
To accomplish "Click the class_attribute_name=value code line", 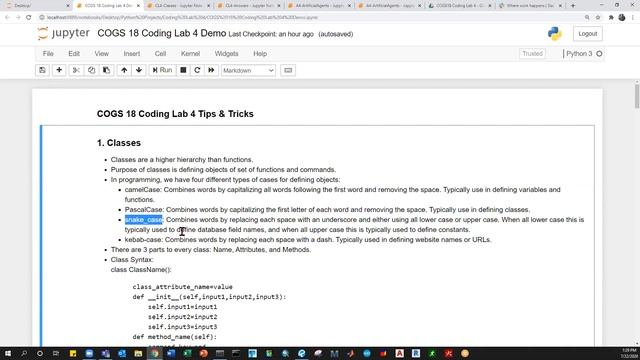I will (182, 287).
